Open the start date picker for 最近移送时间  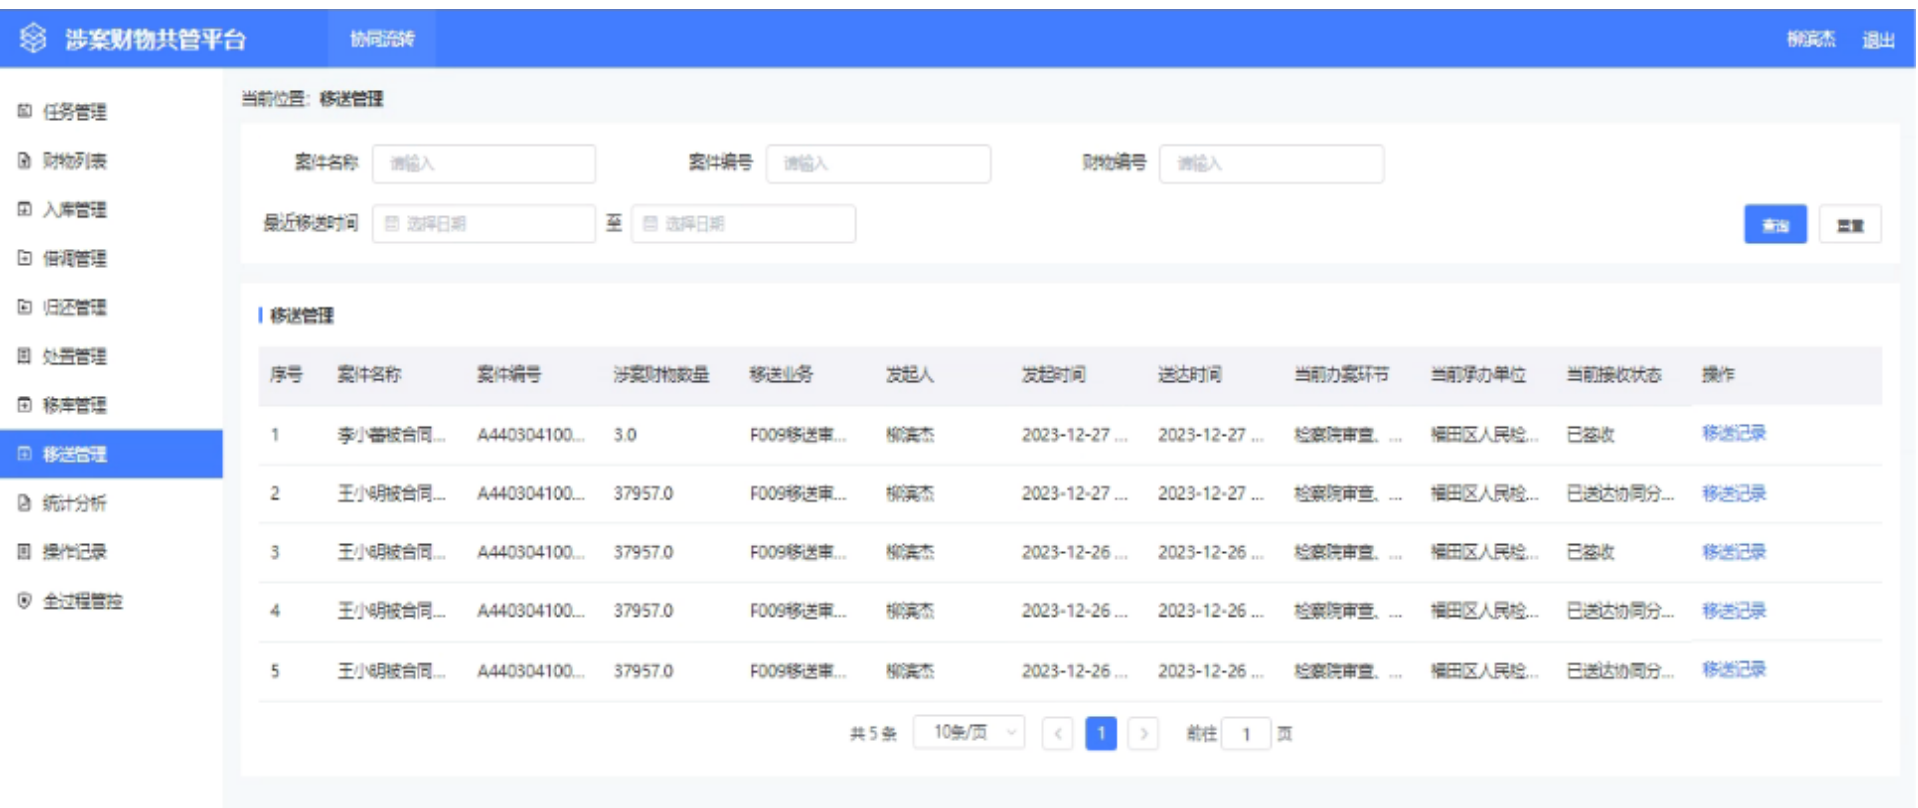pos(484,224)
